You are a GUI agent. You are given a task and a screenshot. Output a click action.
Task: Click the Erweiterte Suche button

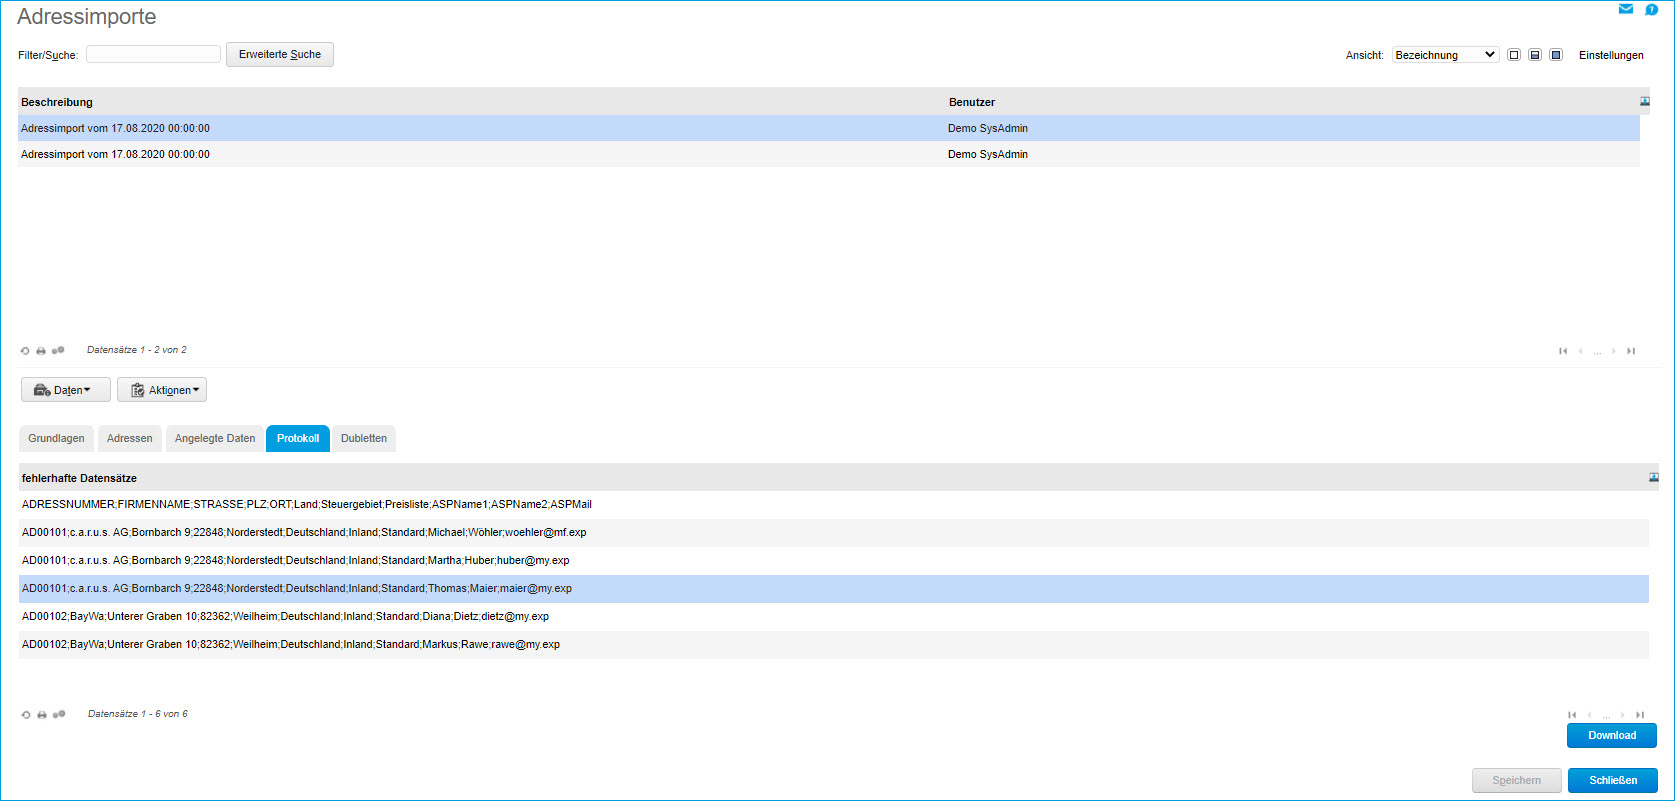(x=280, y=55)
